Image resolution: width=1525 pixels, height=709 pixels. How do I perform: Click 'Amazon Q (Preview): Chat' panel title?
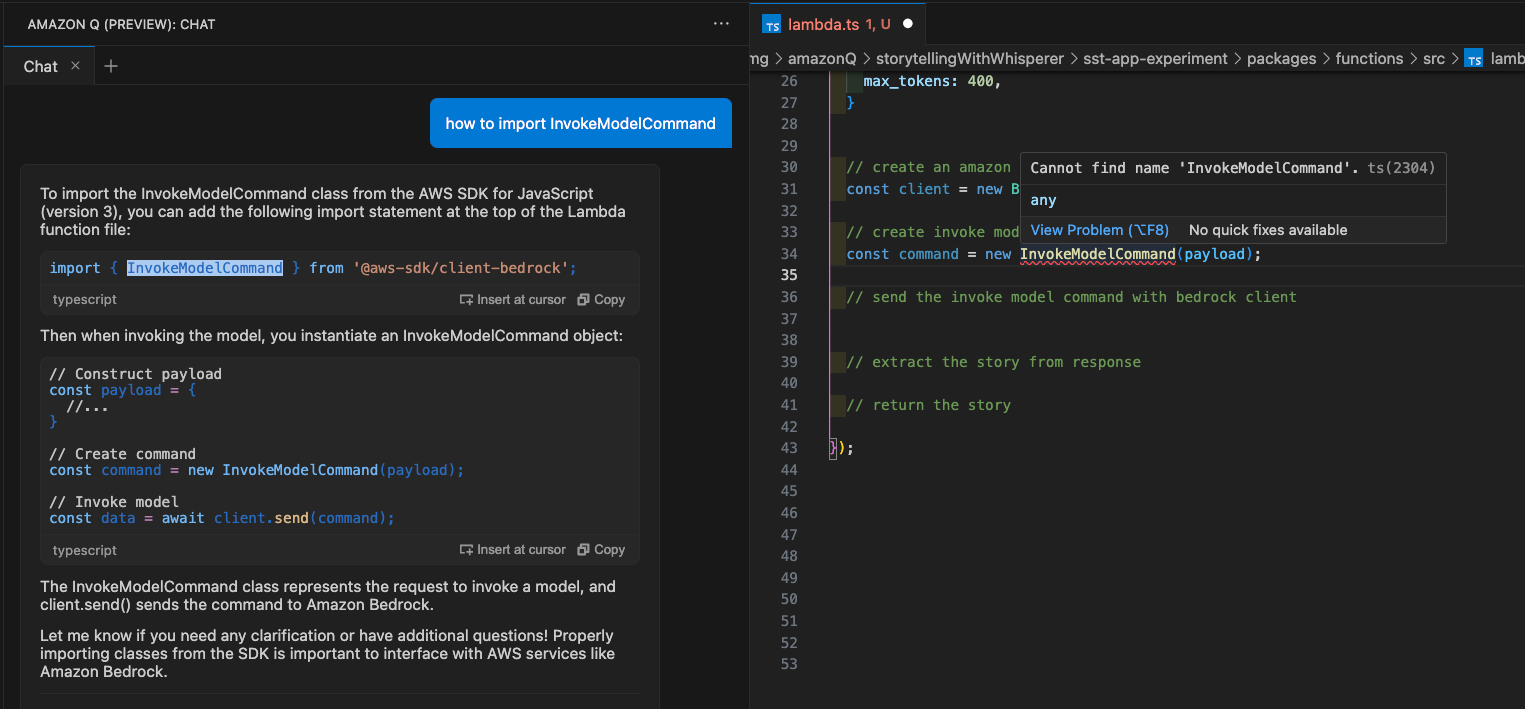pyautogui.click(x=121, y=24)
